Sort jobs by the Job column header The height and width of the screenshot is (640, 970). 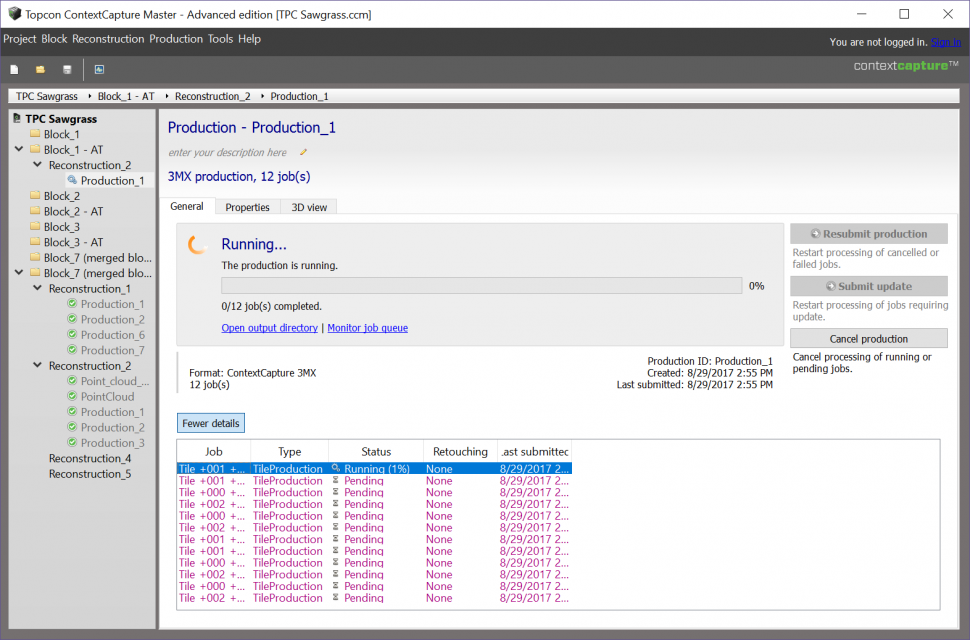coord(213,451)
